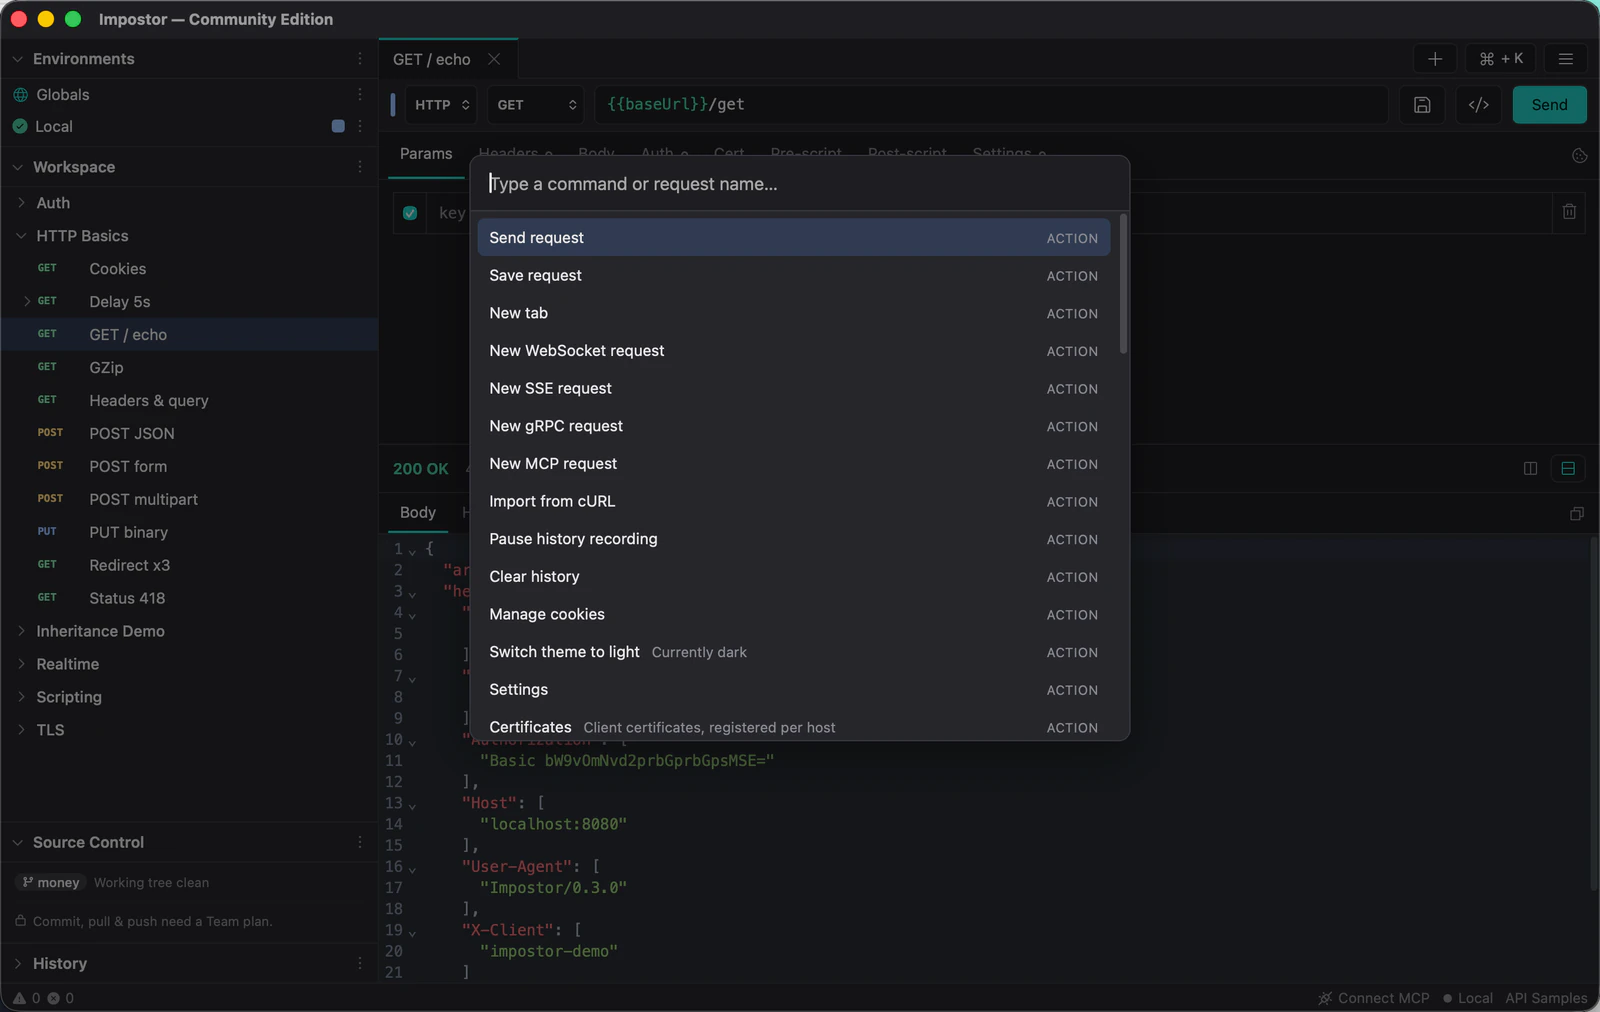Click the cookie icon near Params tabs
The height and width of the screenshot is (1012, 1600).
1580,156
